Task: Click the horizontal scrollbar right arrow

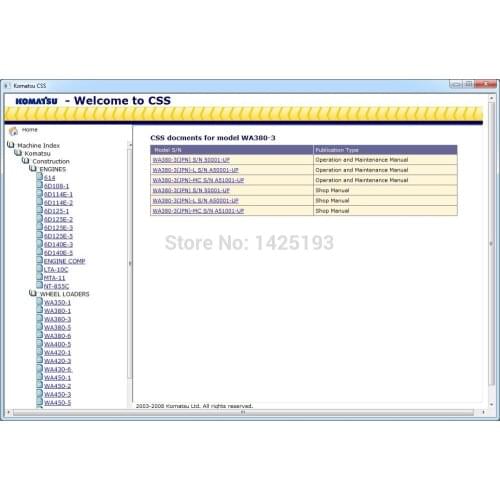Action: point(483,413)
